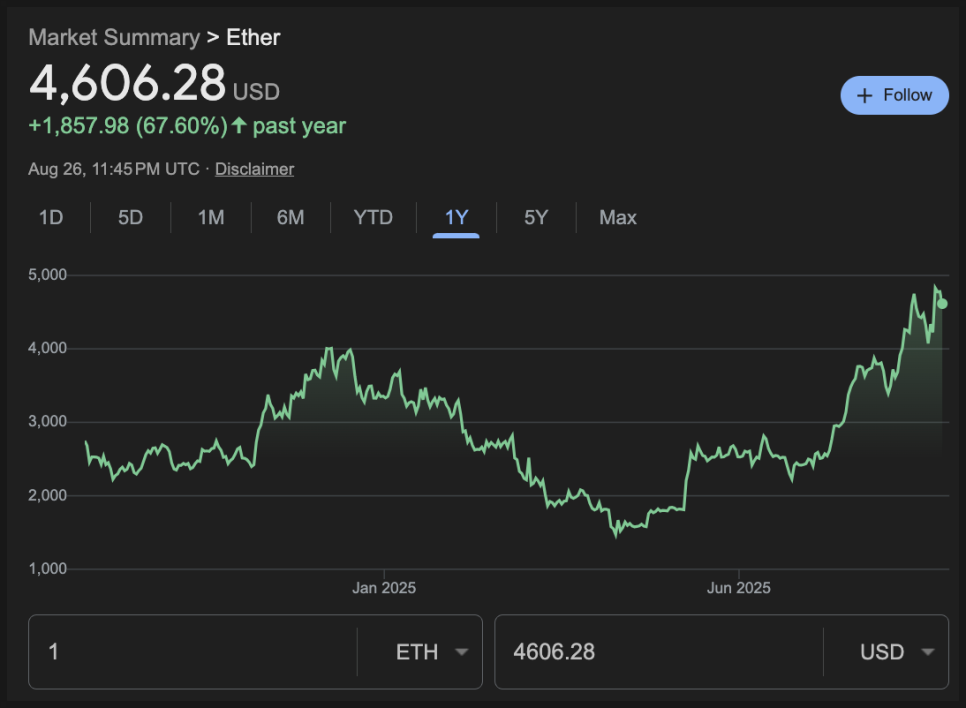Click the Aug 26, 11:45 PM UTC timestamp
This screenshot has height=708, width=966.
coord(114,169)
